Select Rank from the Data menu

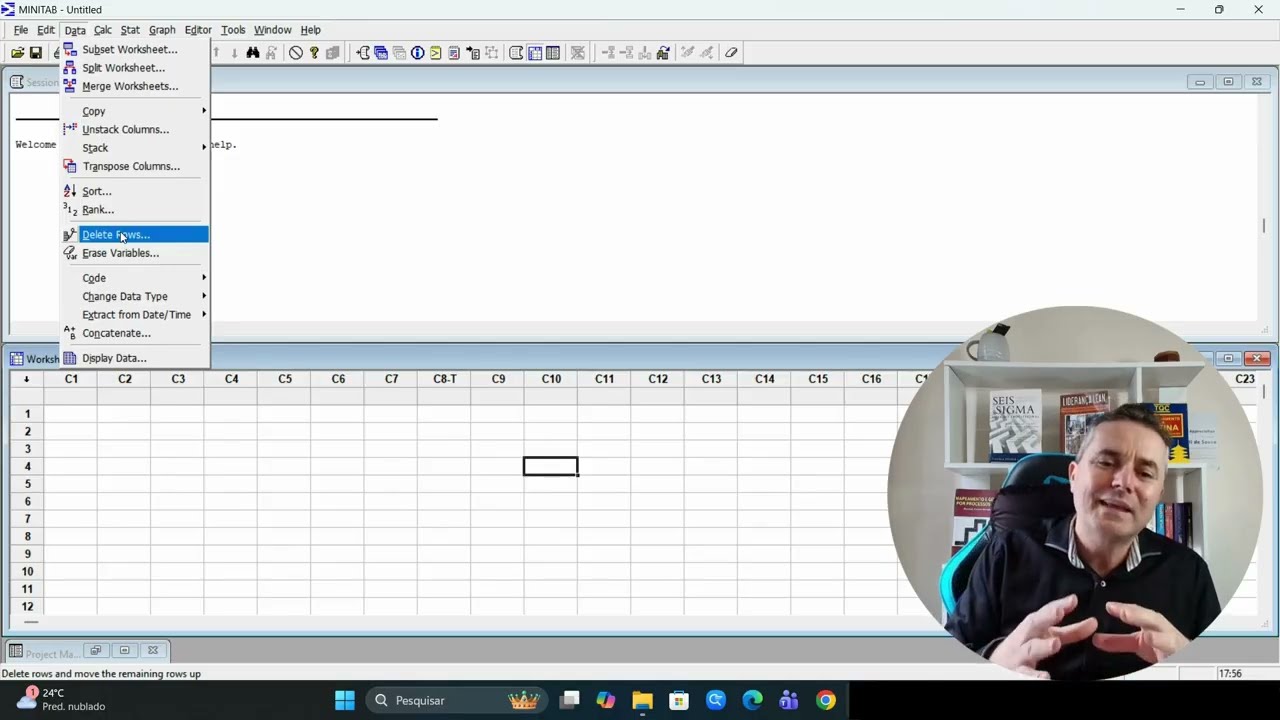pos(135,209)
